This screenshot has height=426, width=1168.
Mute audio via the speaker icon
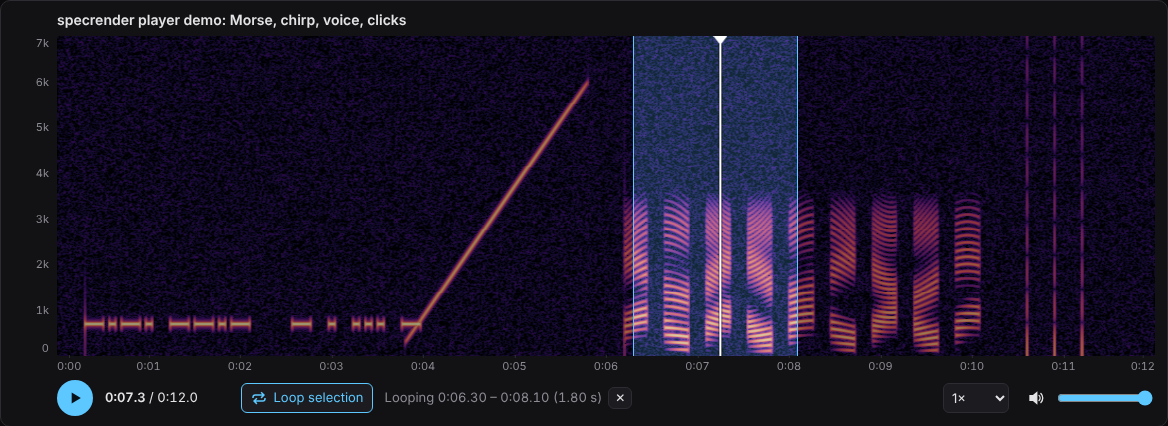1035,398
